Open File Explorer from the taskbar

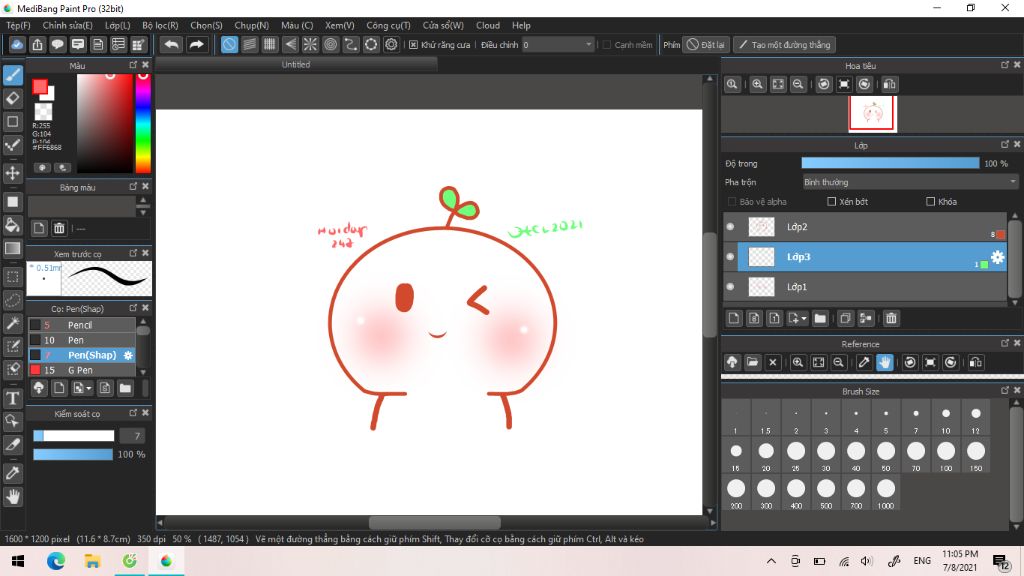93,561
